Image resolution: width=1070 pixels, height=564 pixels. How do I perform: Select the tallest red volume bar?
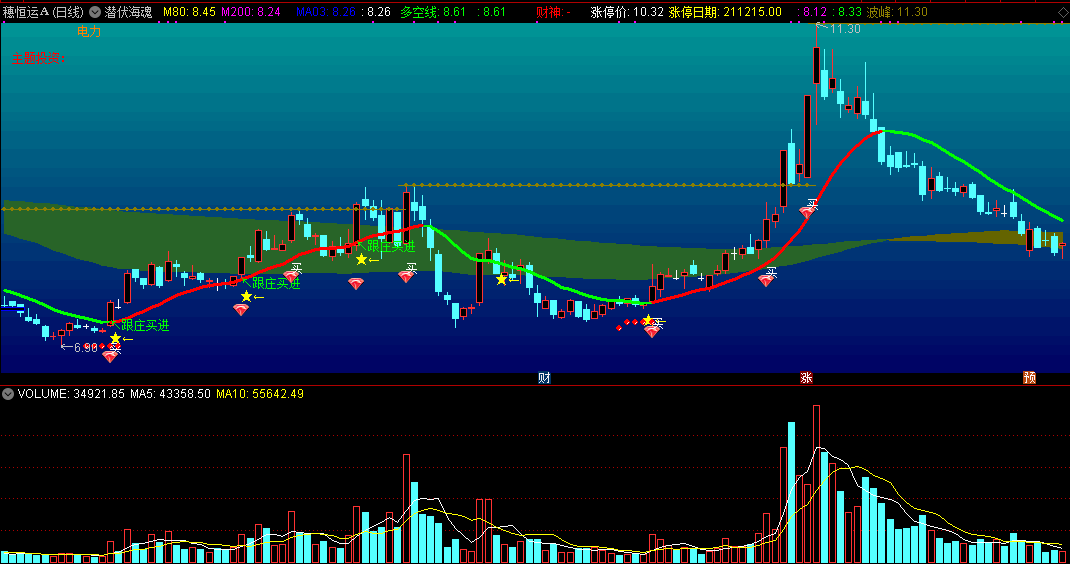tap(816, 484)
